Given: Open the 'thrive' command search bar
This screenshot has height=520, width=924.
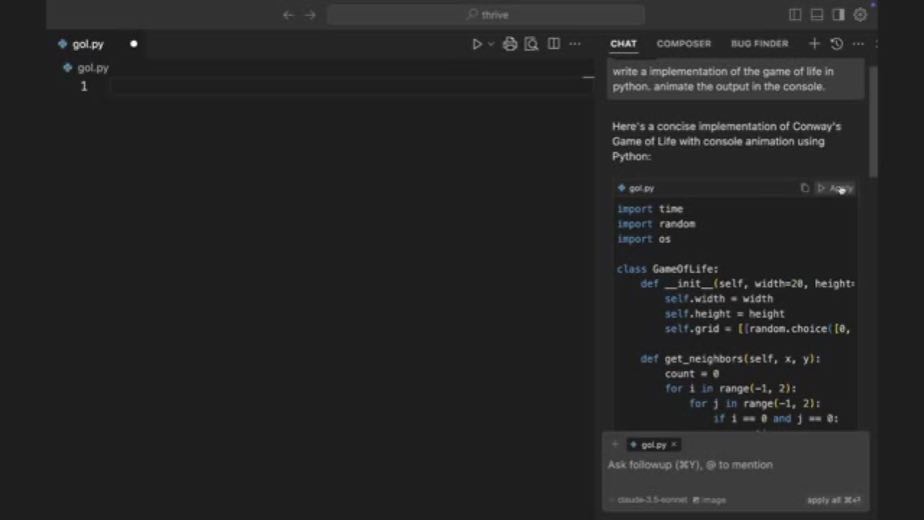Looking at the screenshot, I should [486, 15].
